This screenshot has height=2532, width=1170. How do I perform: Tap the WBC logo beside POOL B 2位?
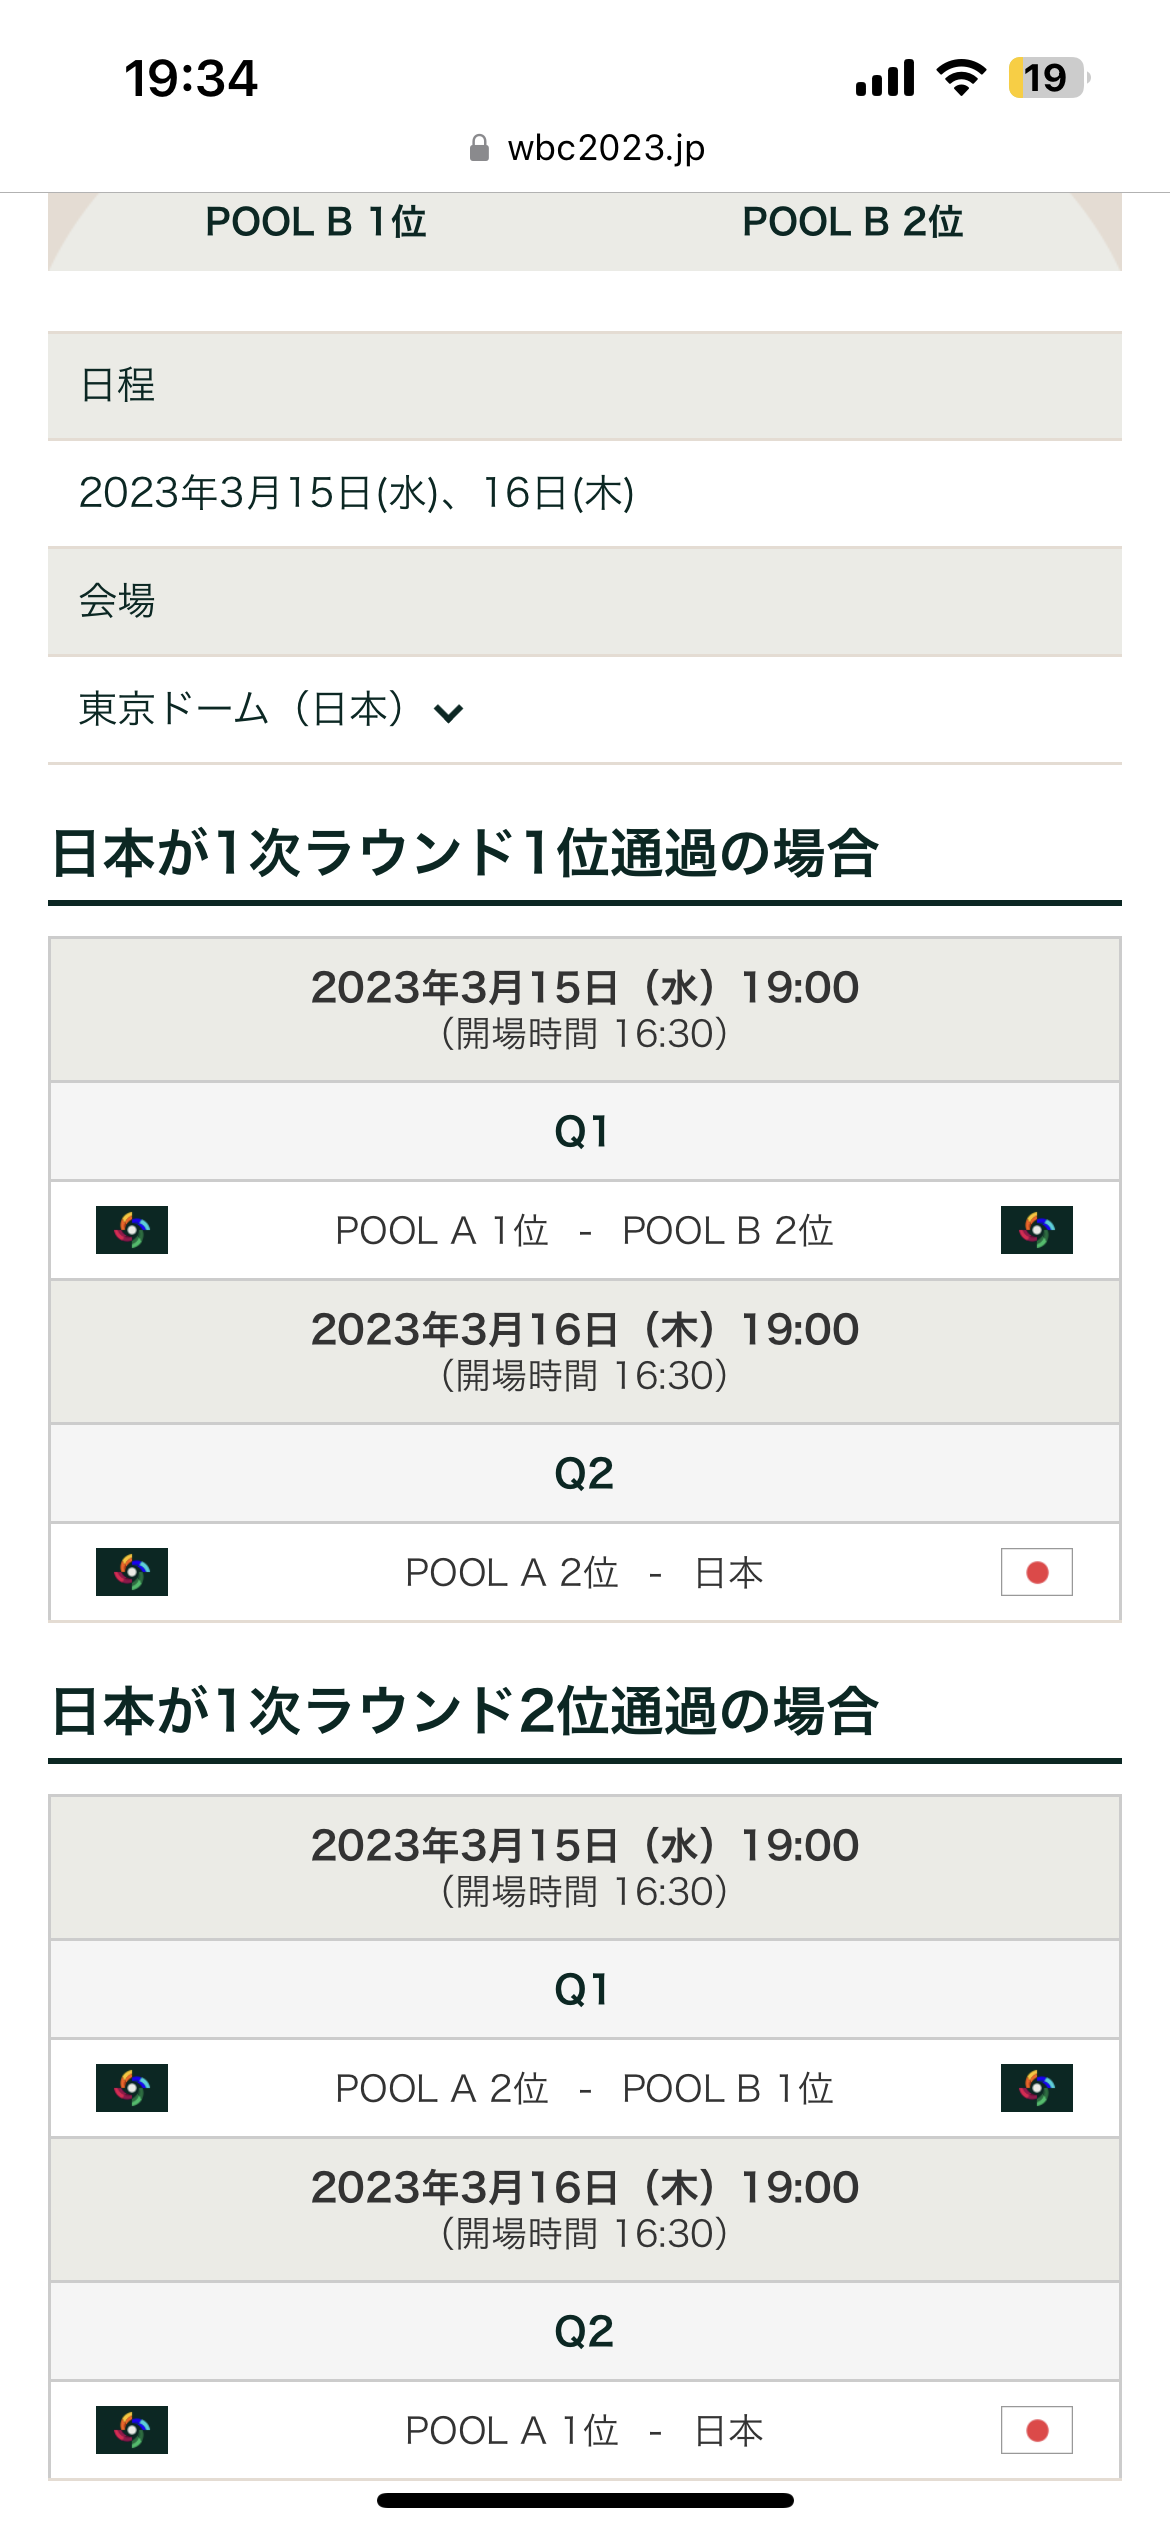[x=1037, y=1230]
